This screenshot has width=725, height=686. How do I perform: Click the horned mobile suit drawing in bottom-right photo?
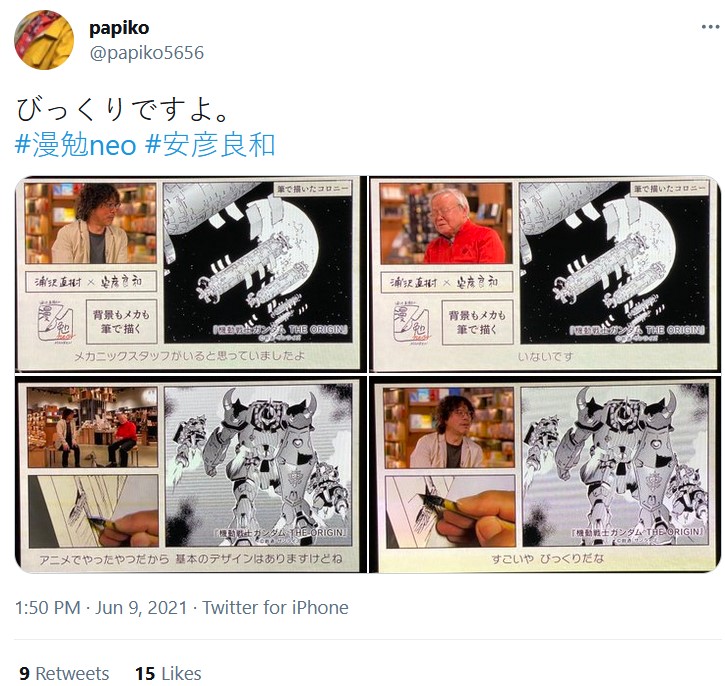click(x=615, y=465)
